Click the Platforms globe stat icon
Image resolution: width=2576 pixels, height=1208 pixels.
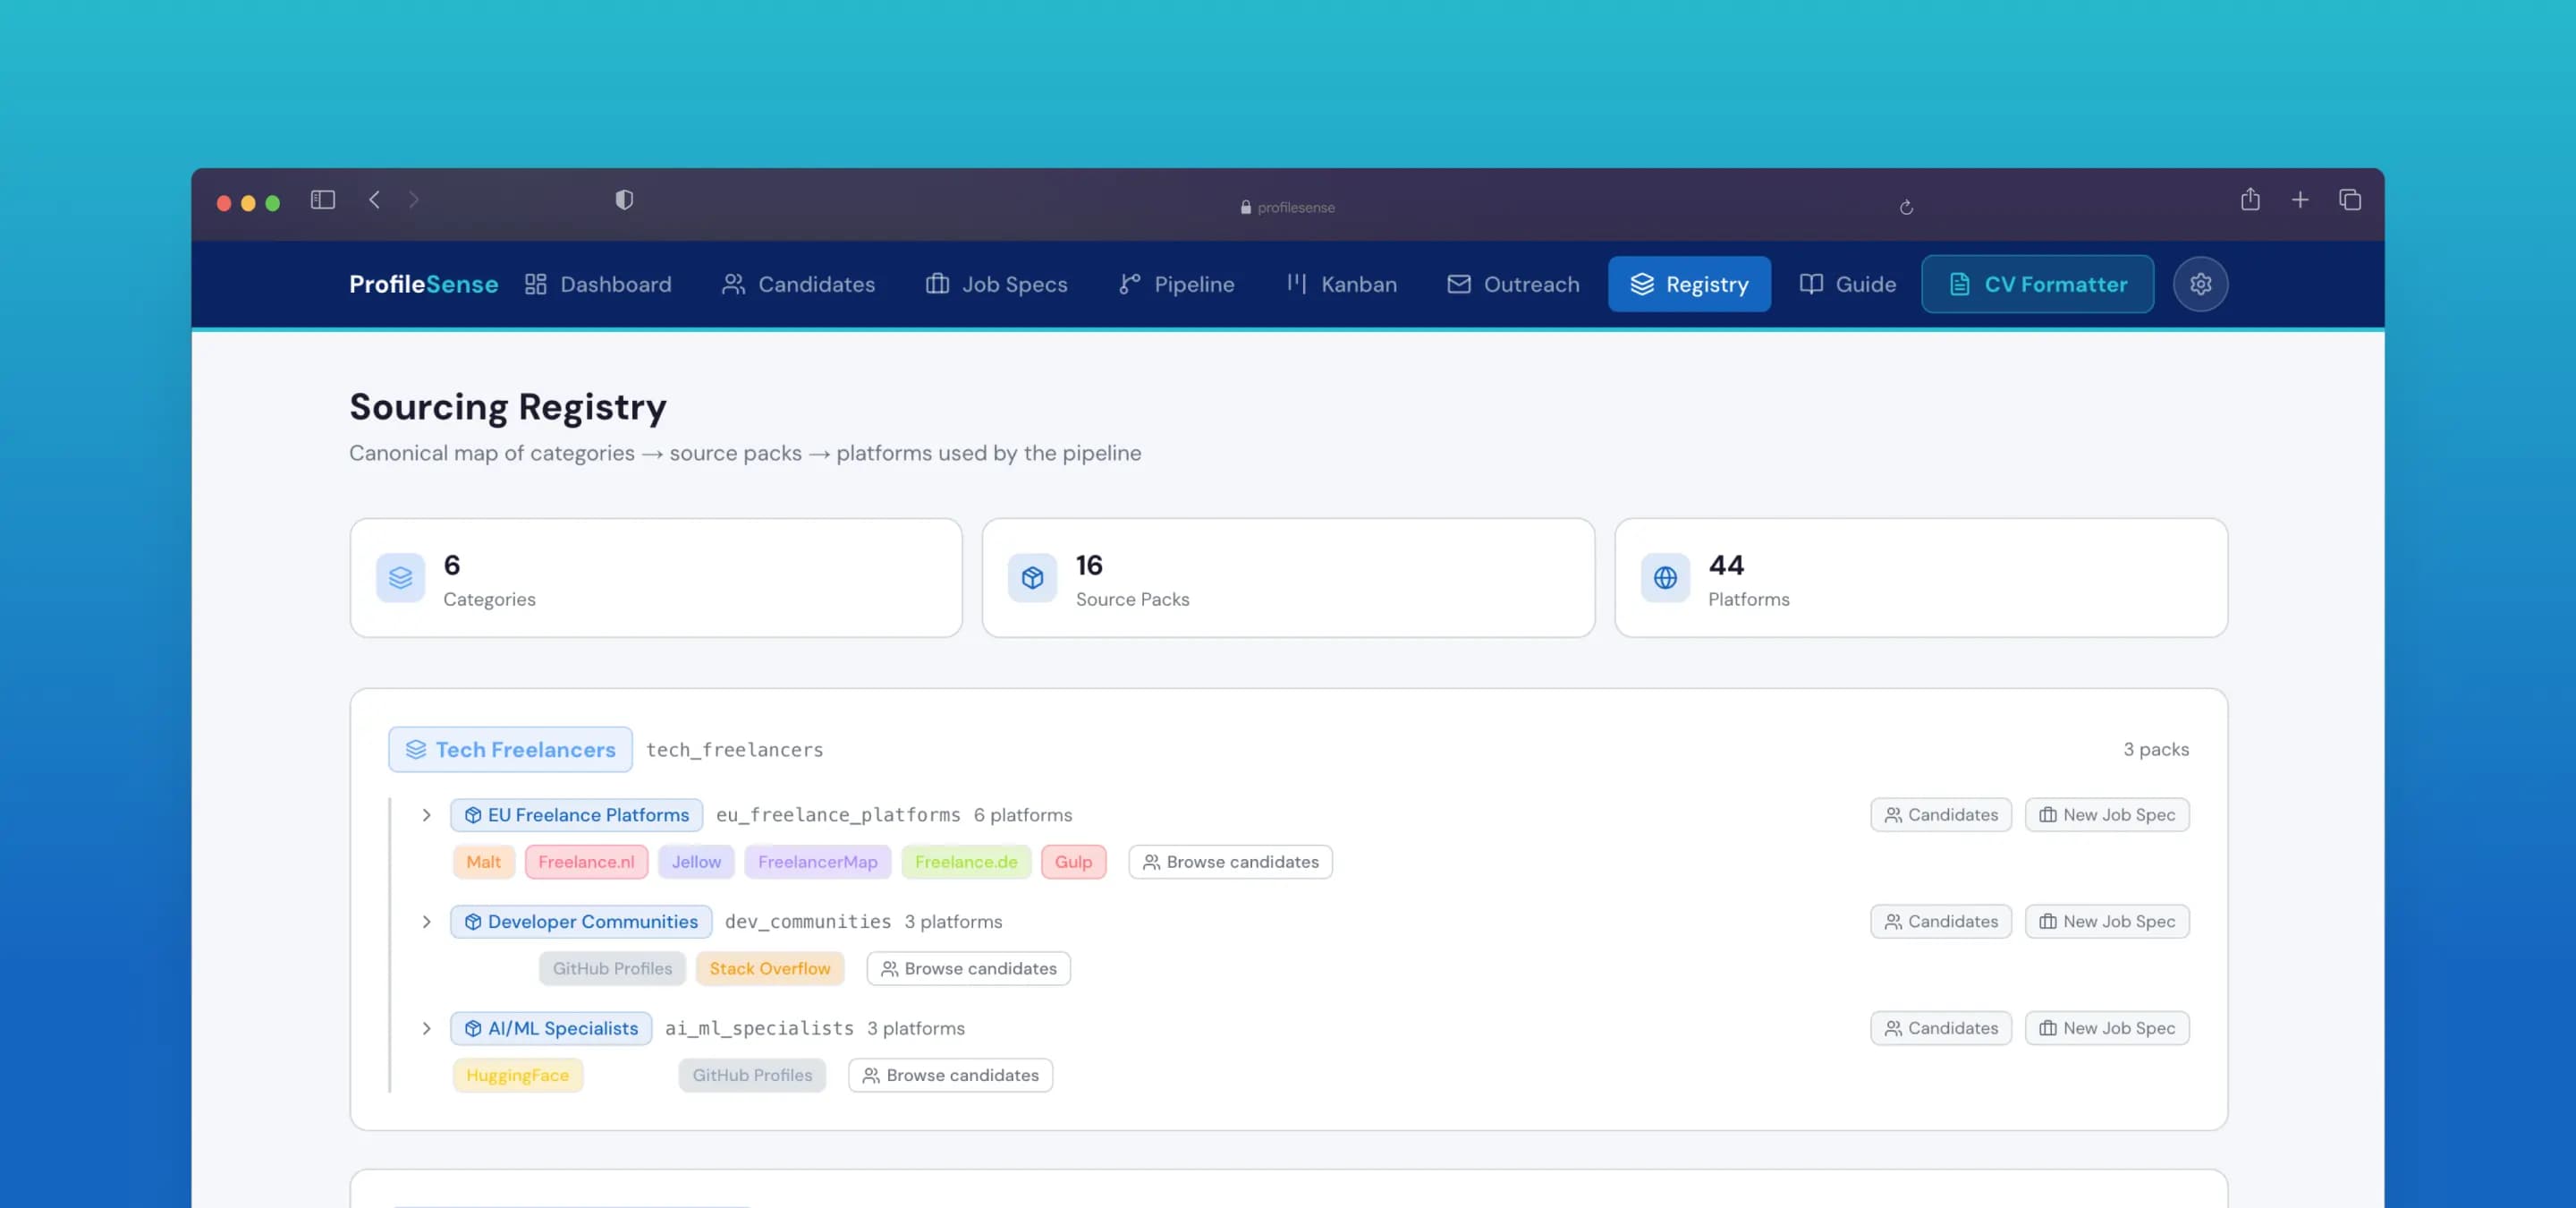1665,578
